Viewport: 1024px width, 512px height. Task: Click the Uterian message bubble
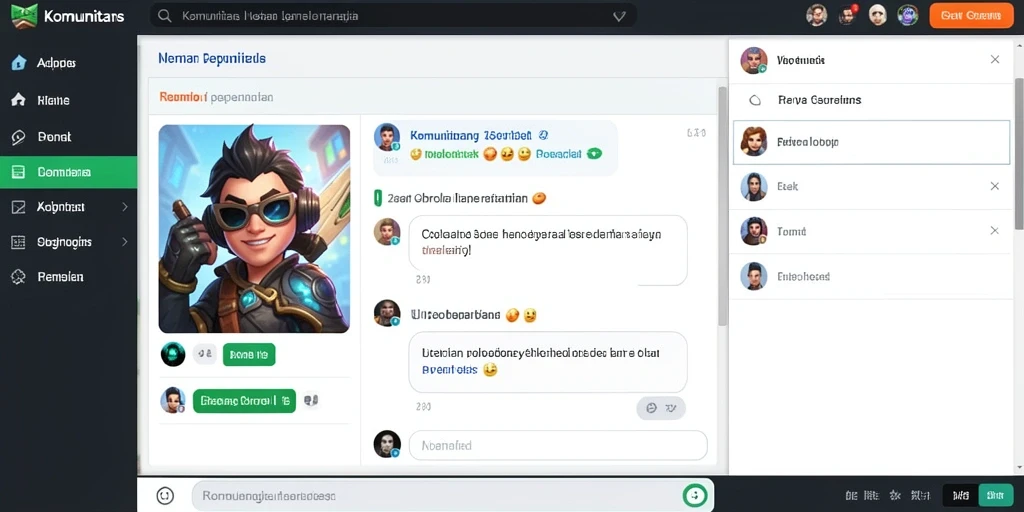(x=548, y=362)
